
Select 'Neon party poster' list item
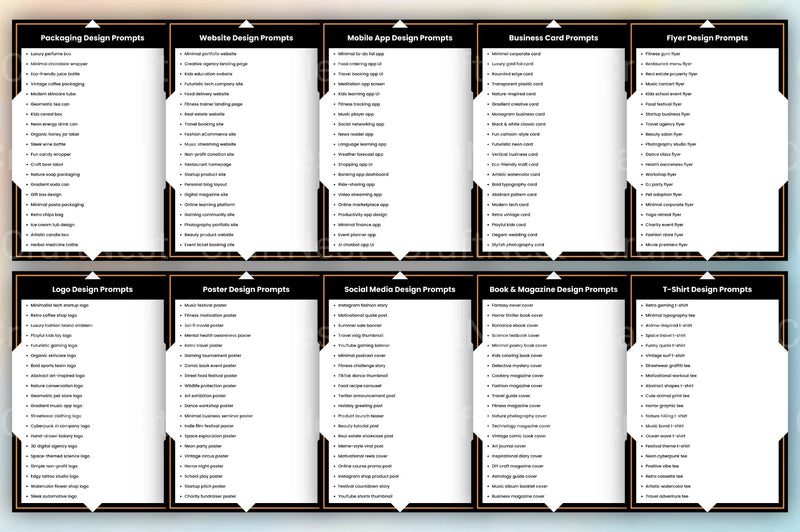[203, 446]
